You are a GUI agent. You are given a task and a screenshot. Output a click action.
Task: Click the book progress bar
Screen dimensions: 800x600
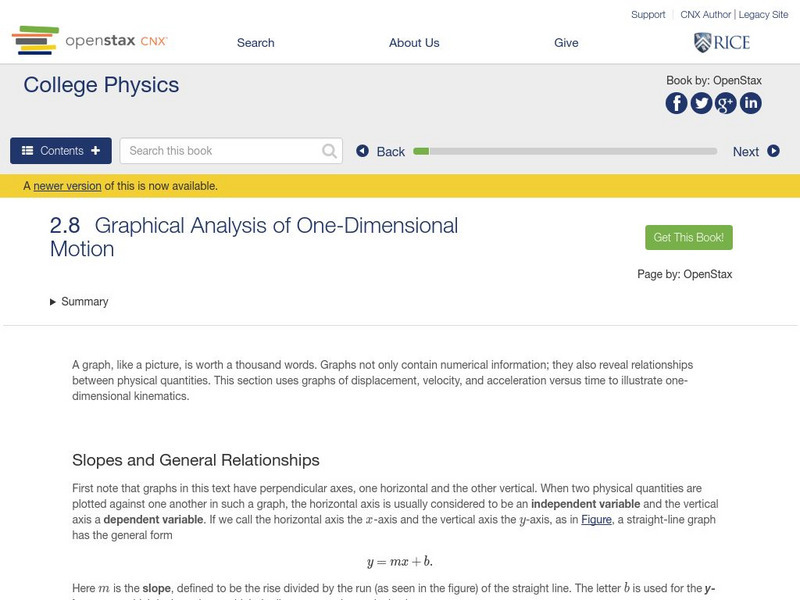[x=565, y=151]
